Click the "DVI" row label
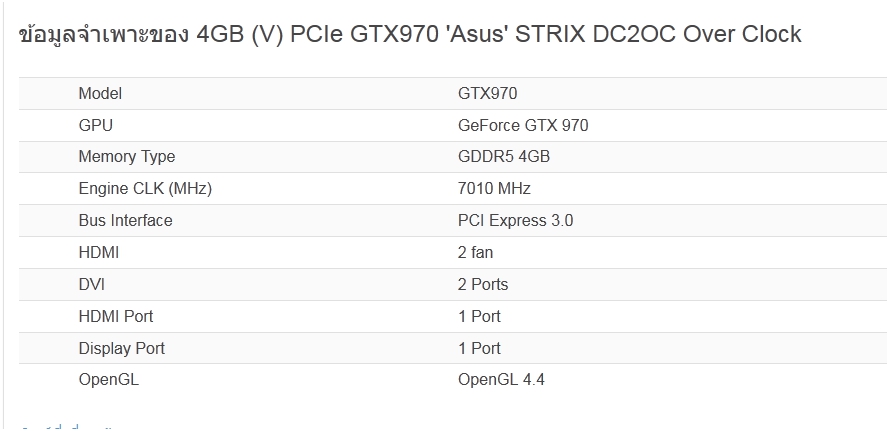 pyautogui.click(x=92, y=285)
